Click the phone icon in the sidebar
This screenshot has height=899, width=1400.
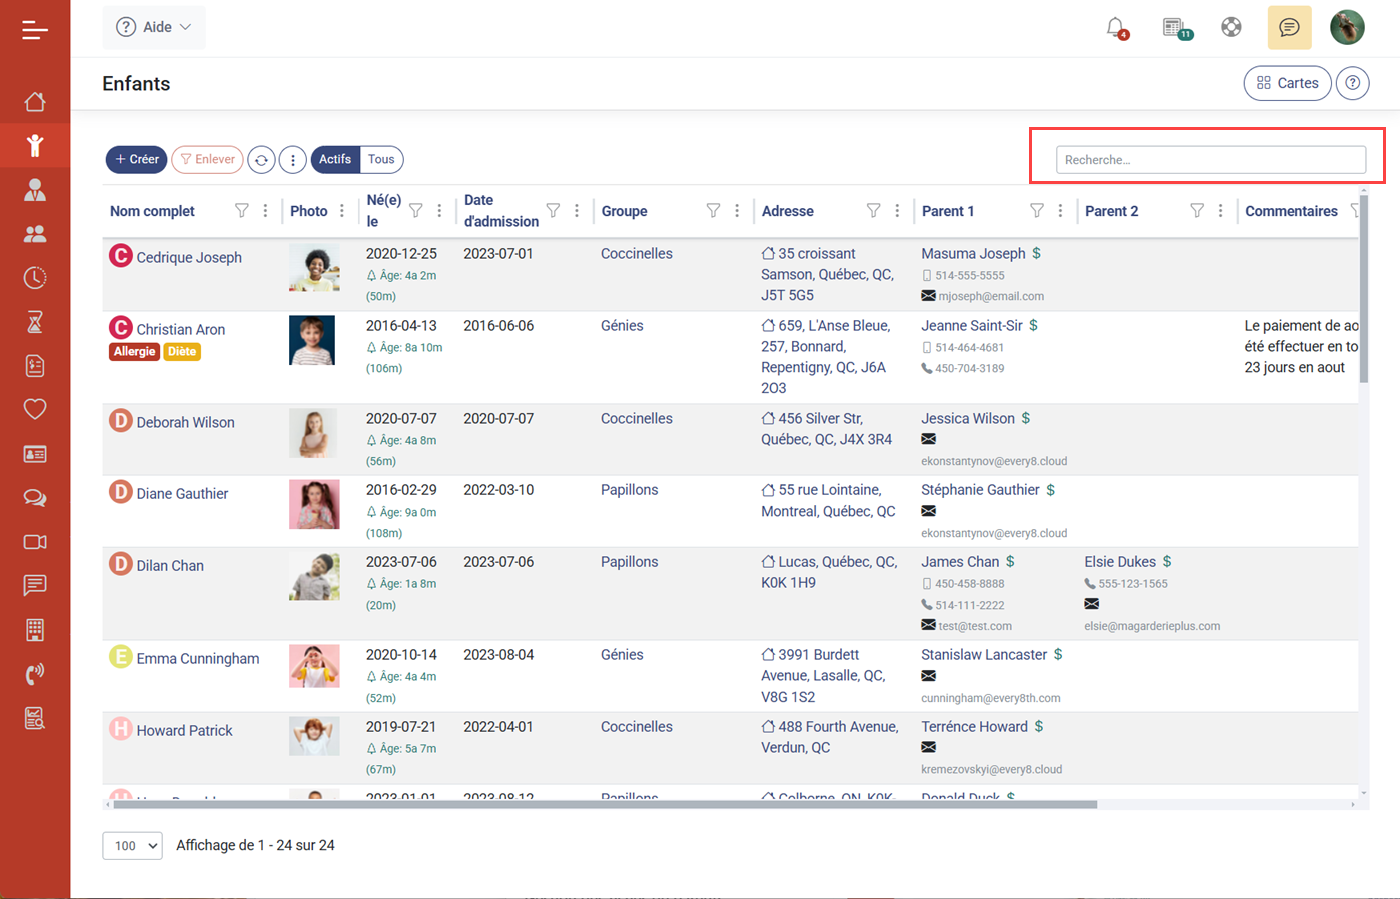click(x=35, y=673)
